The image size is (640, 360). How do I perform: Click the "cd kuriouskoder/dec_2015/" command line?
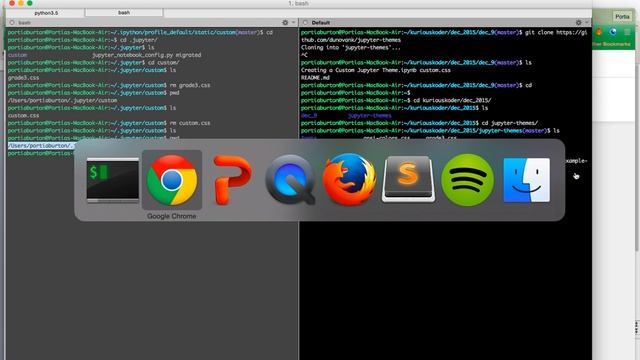[x=452, y=100]
